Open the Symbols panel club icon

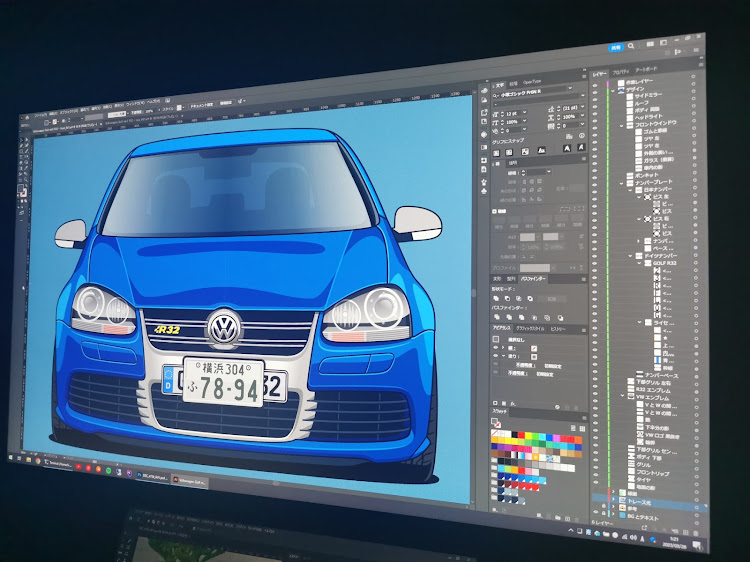click(484, 191)
